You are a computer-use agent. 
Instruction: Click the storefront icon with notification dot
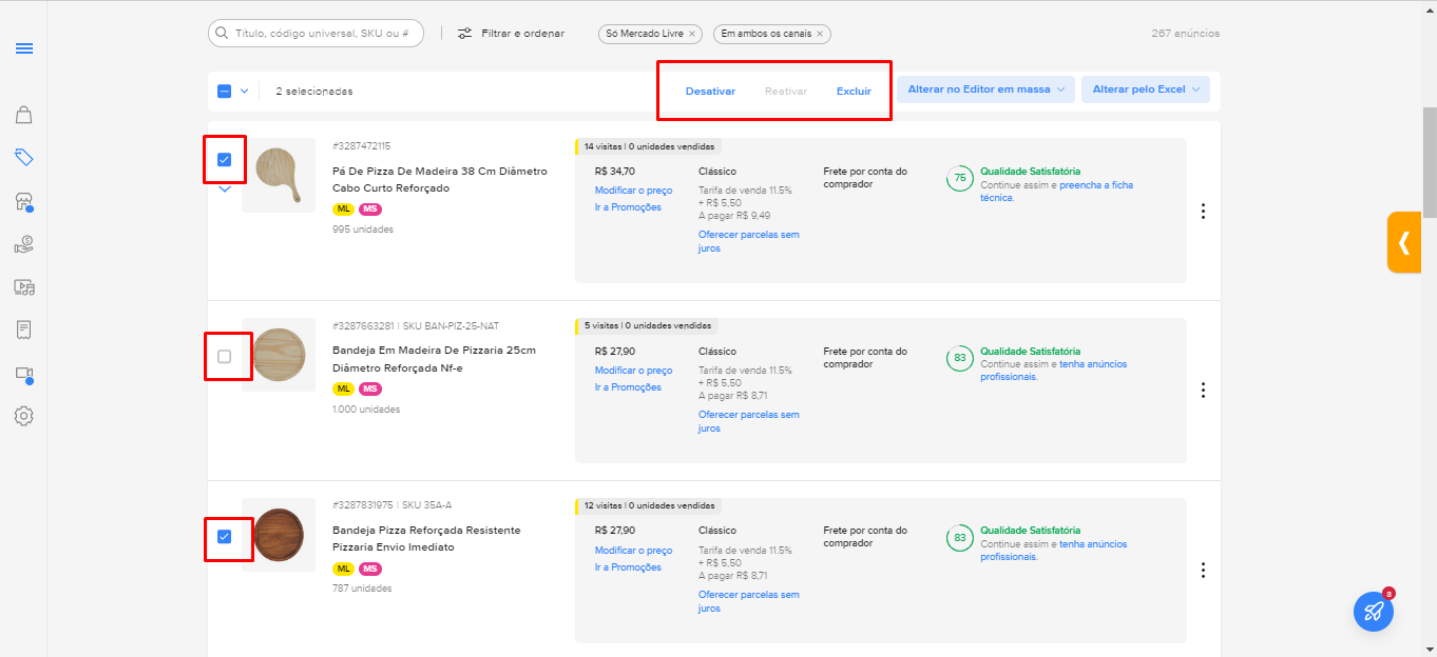coord(23,200)
